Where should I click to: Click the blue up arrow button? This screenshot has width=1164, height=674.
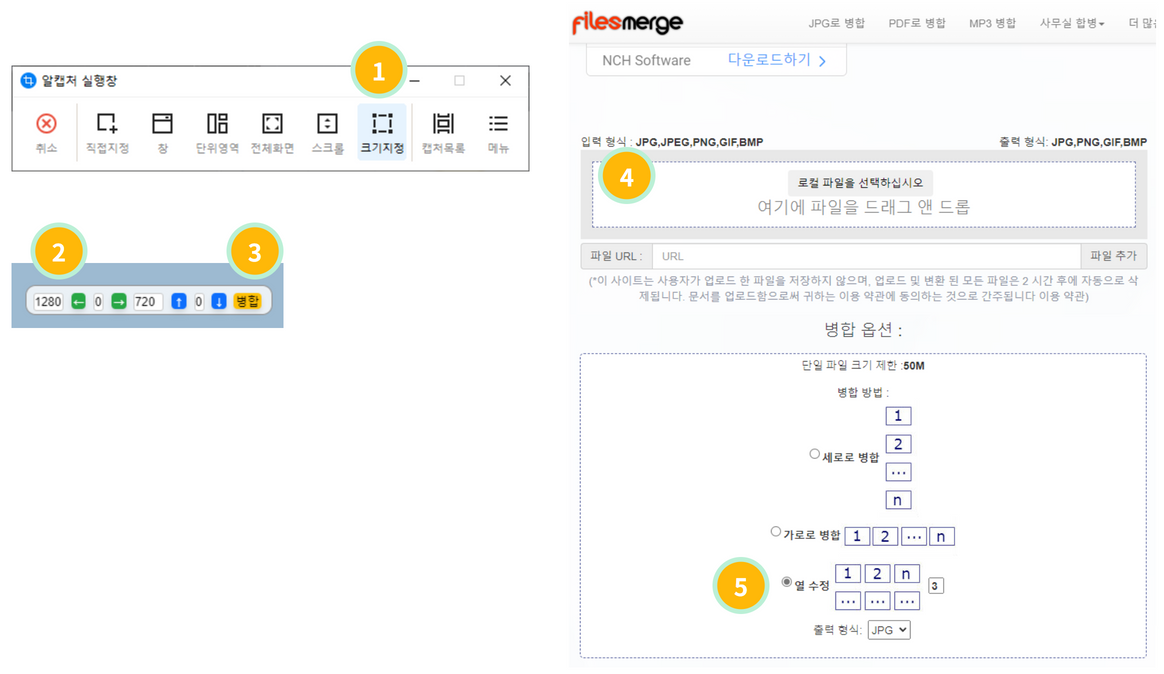point(178,301)
